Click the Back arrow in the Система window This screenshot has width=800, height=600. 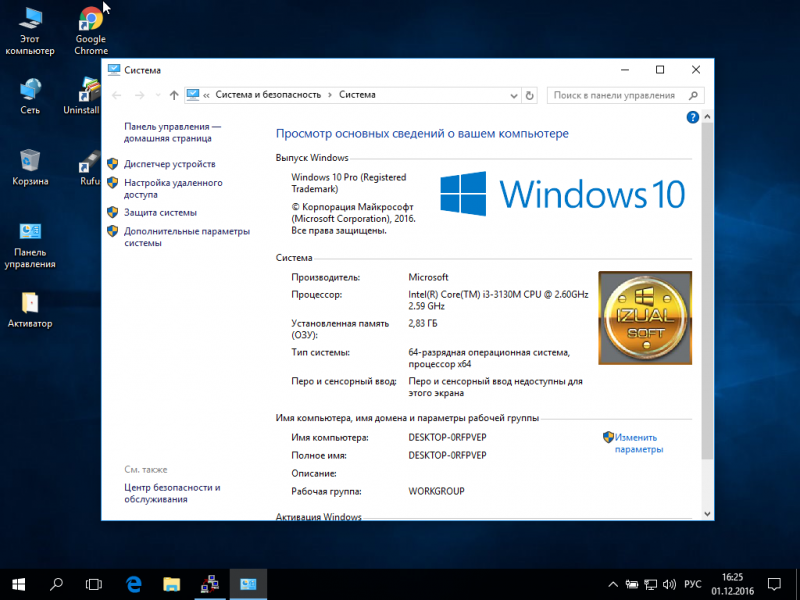117,95
